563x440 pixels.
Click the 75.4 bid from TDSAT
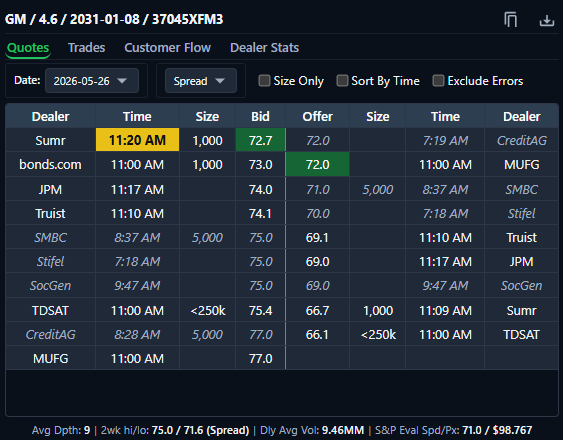(x=261, y=310)
